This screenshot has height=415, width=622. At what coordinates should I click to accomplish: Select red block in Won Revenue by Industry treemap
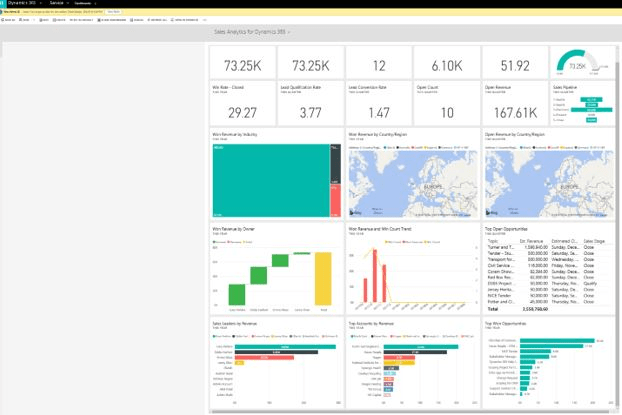335,201
